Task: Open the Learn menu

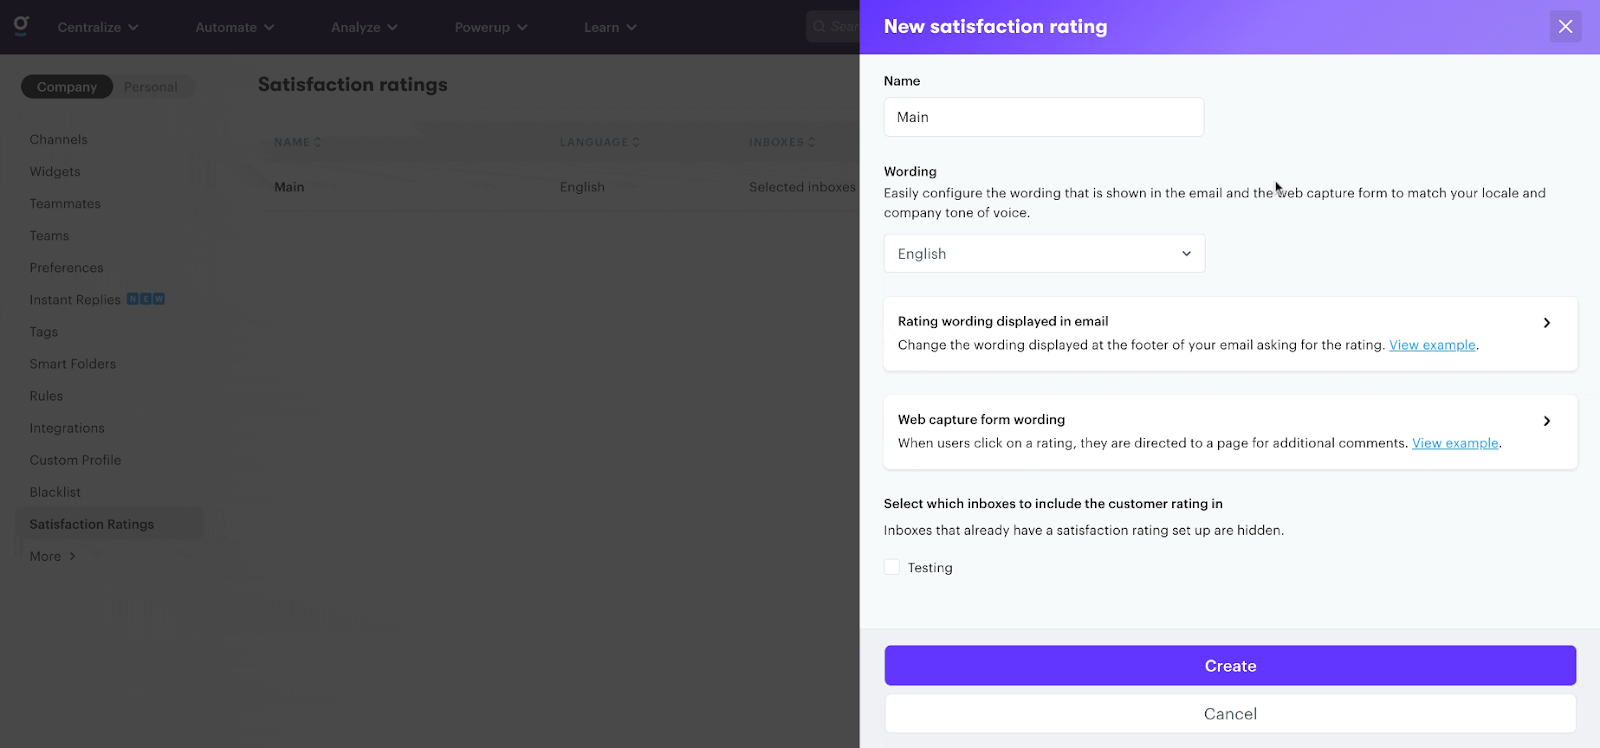Action: (x=610, y=27)
